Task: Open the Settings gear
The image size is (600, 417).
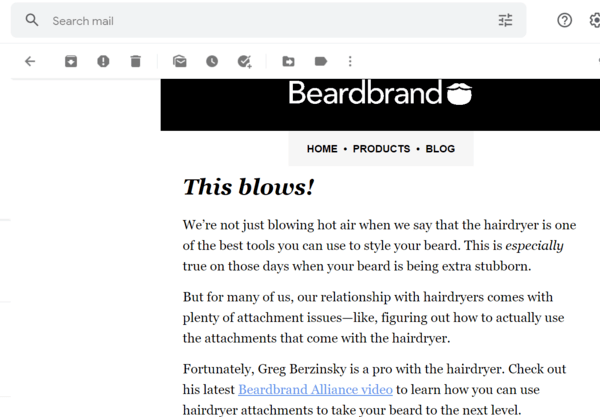Action: 596,20
